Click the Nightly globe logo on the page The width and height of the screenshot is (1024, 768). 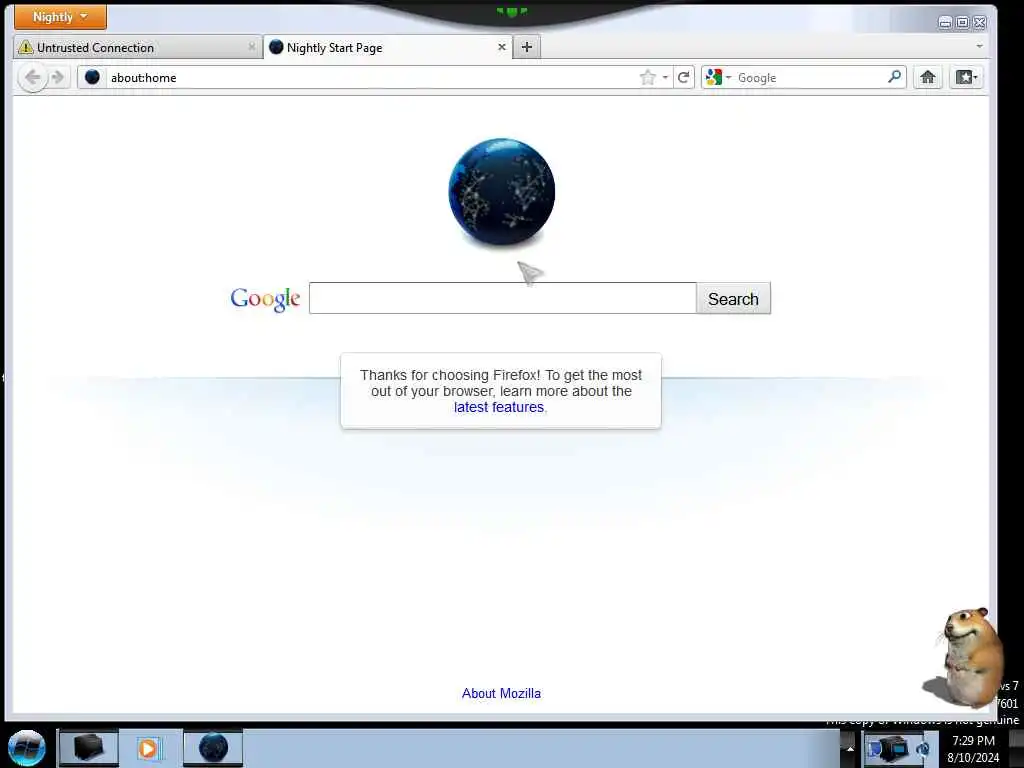coord(502,192)
